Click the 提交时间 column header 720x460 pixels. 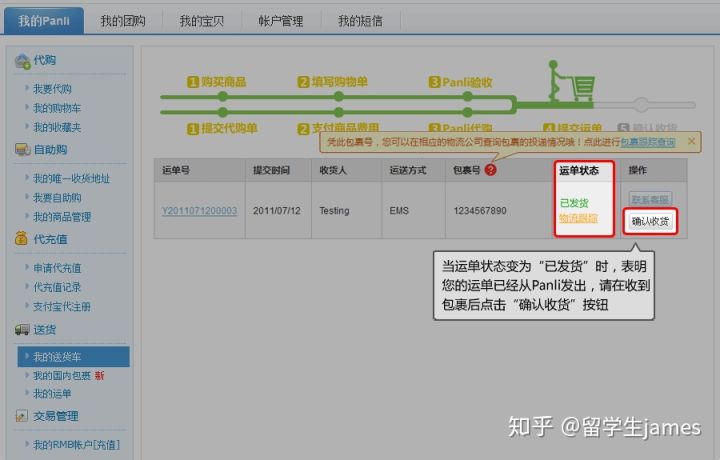pyautogui.click(x=271, y=170)
